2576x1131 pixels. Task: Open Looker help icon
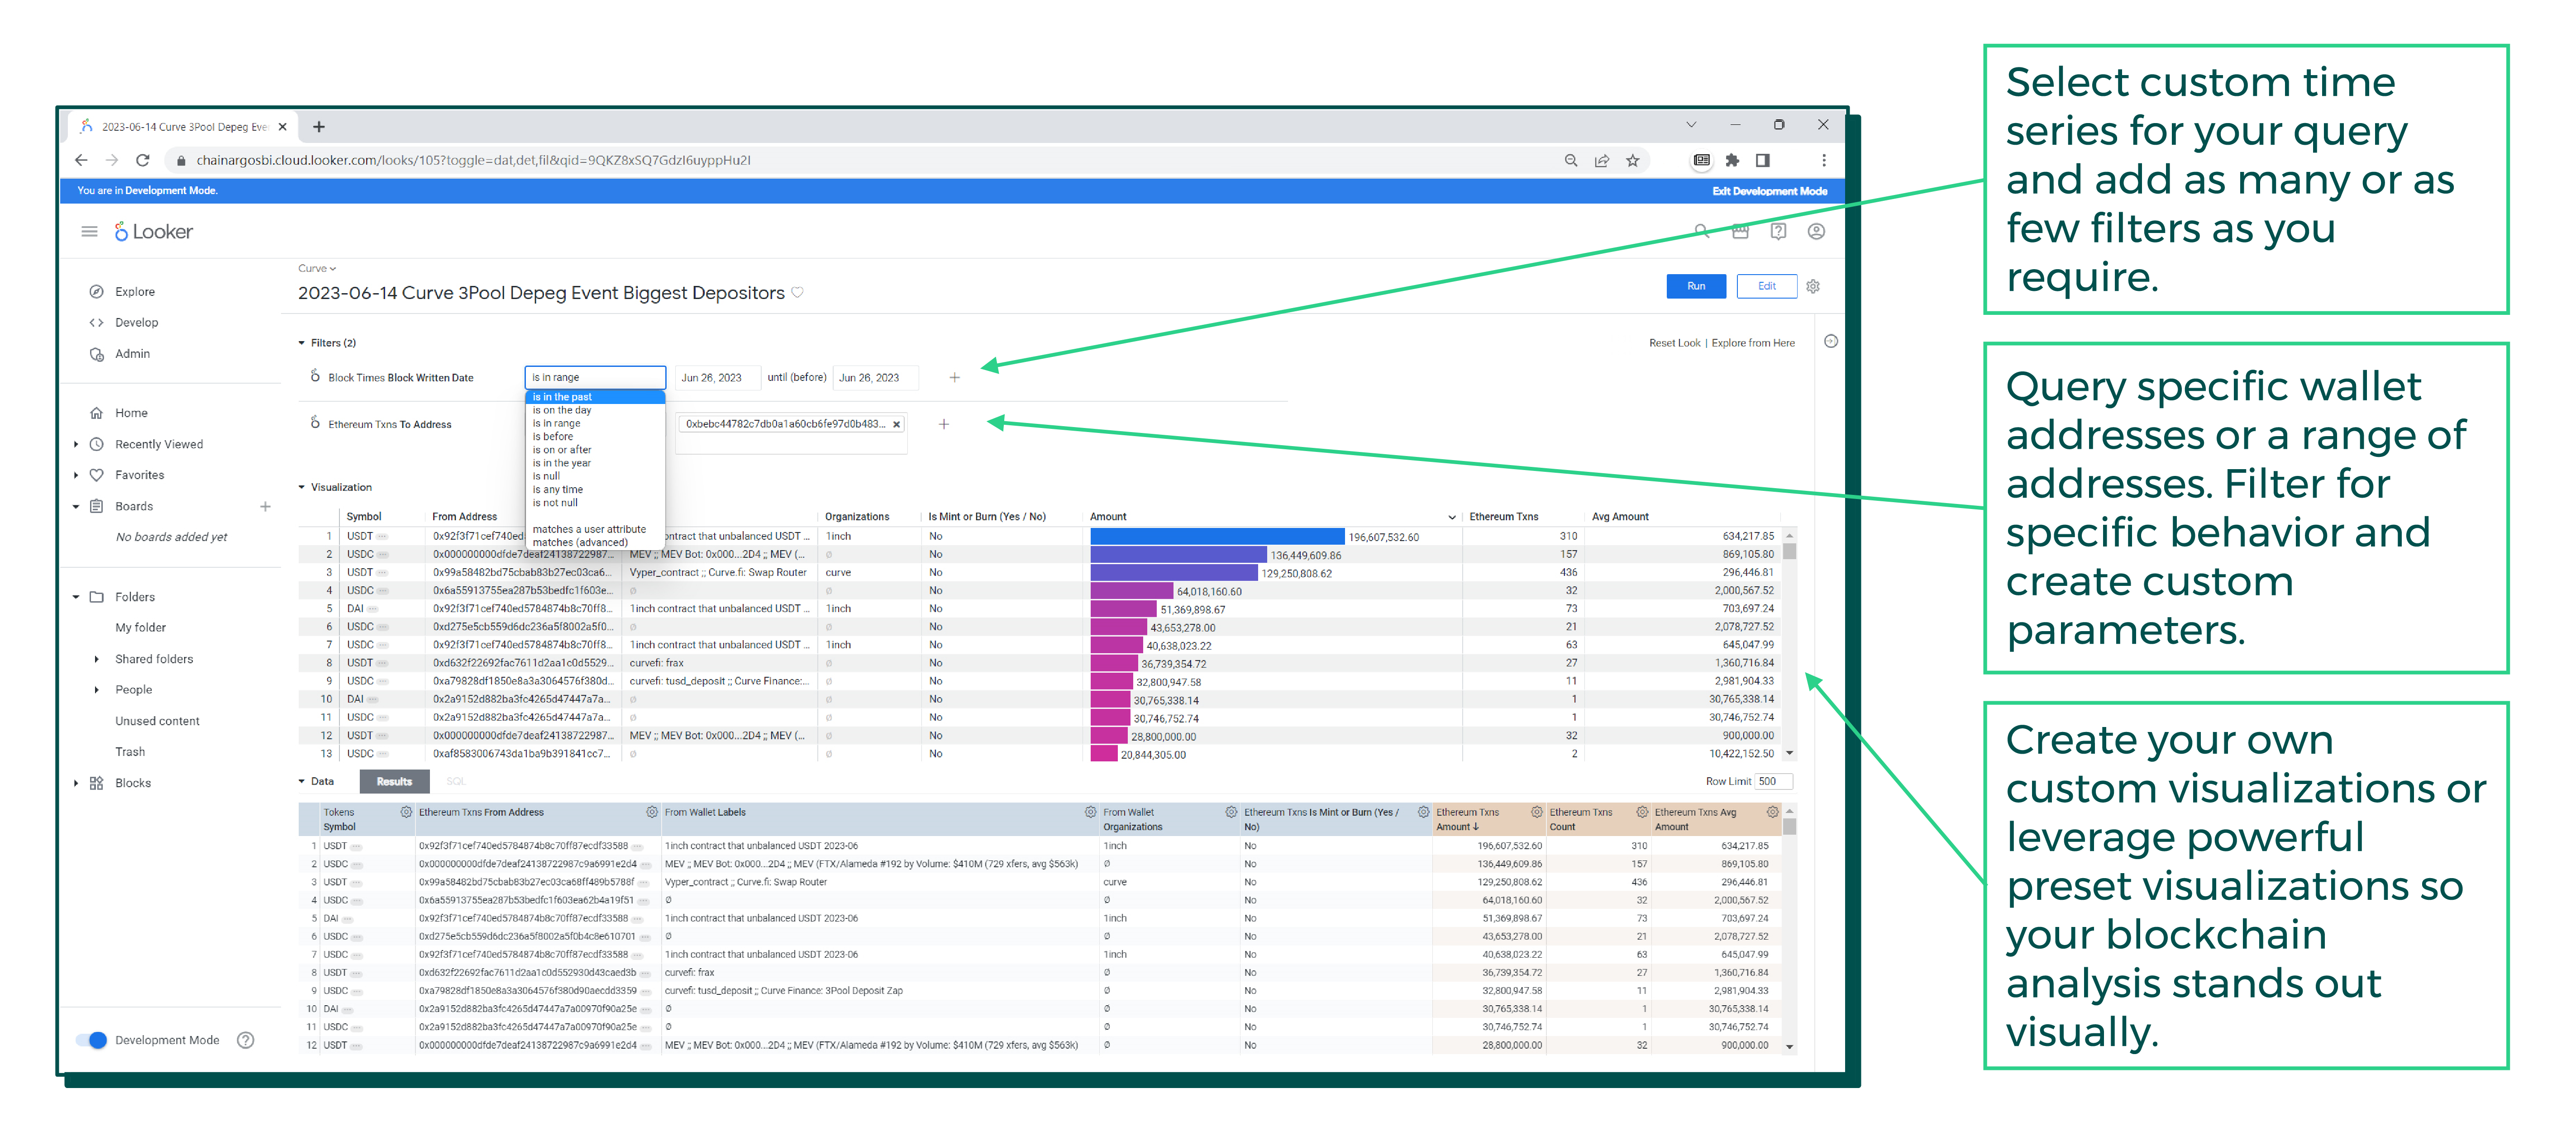click(x=1778, y=232)
